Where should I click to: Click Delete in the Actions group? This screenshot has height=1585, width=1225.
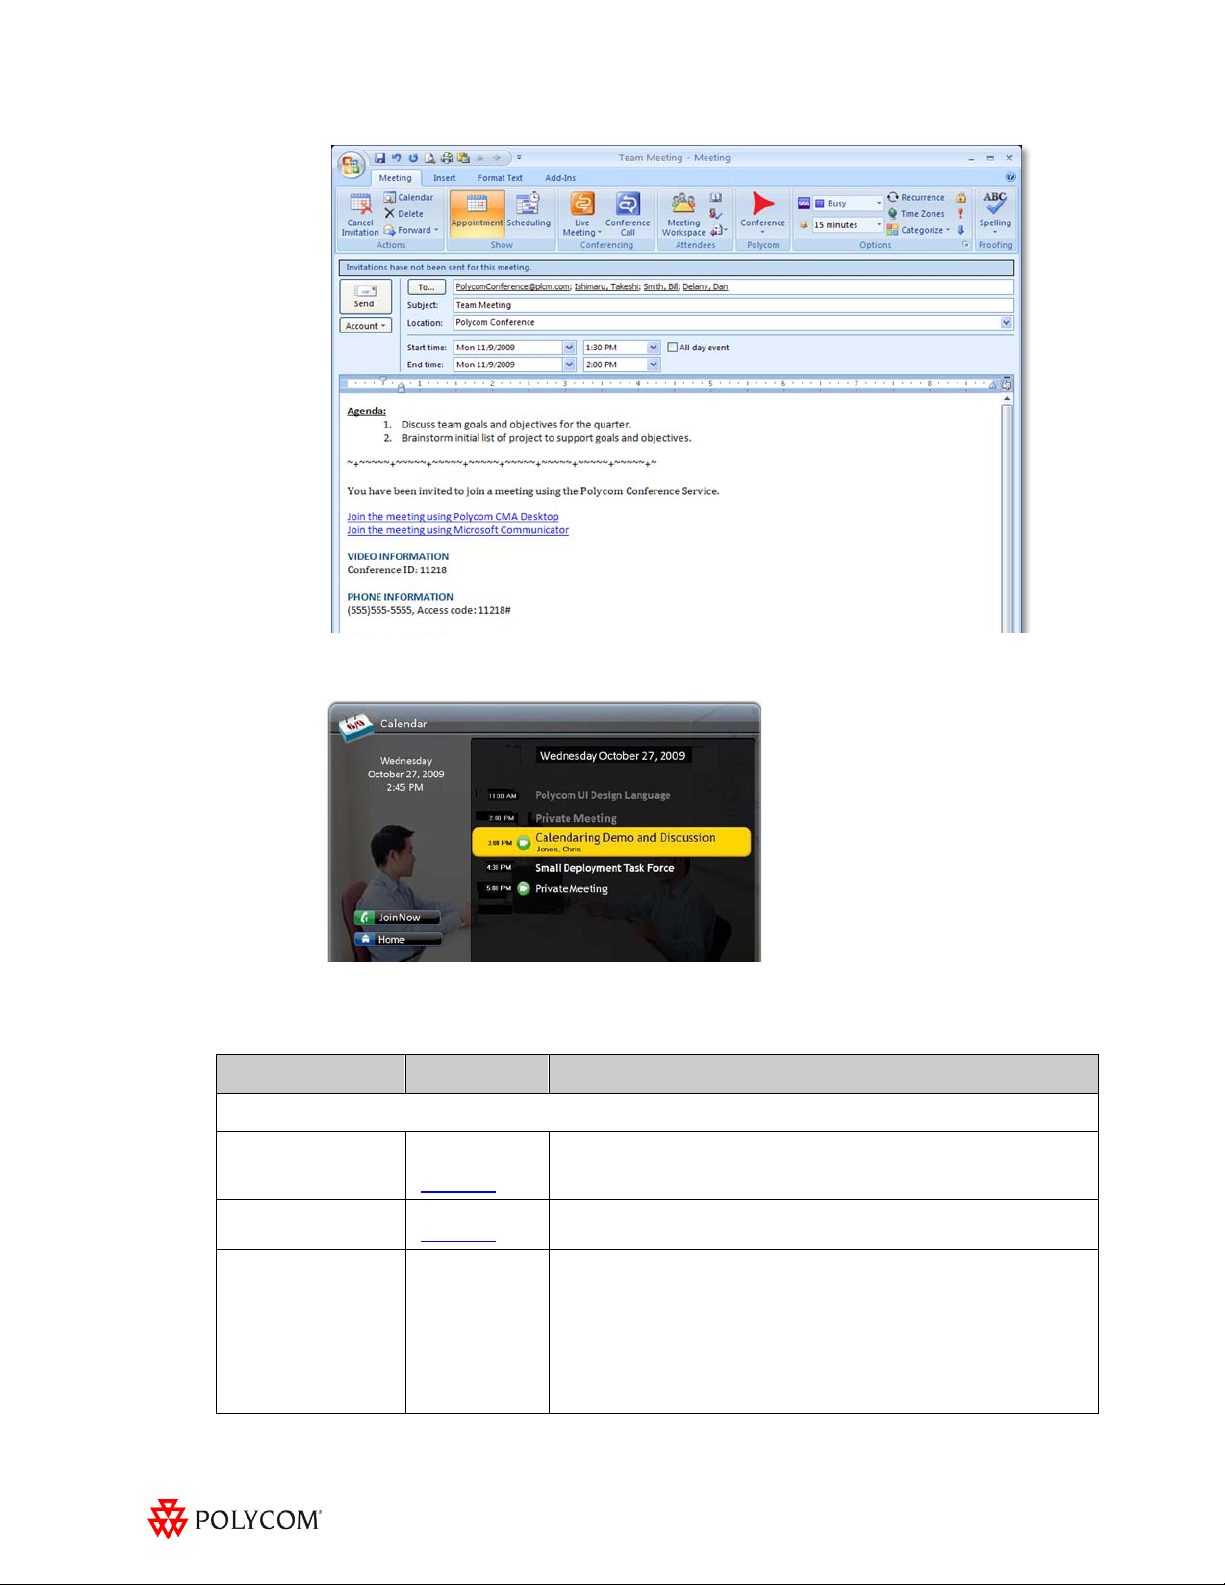pos(404,213)
